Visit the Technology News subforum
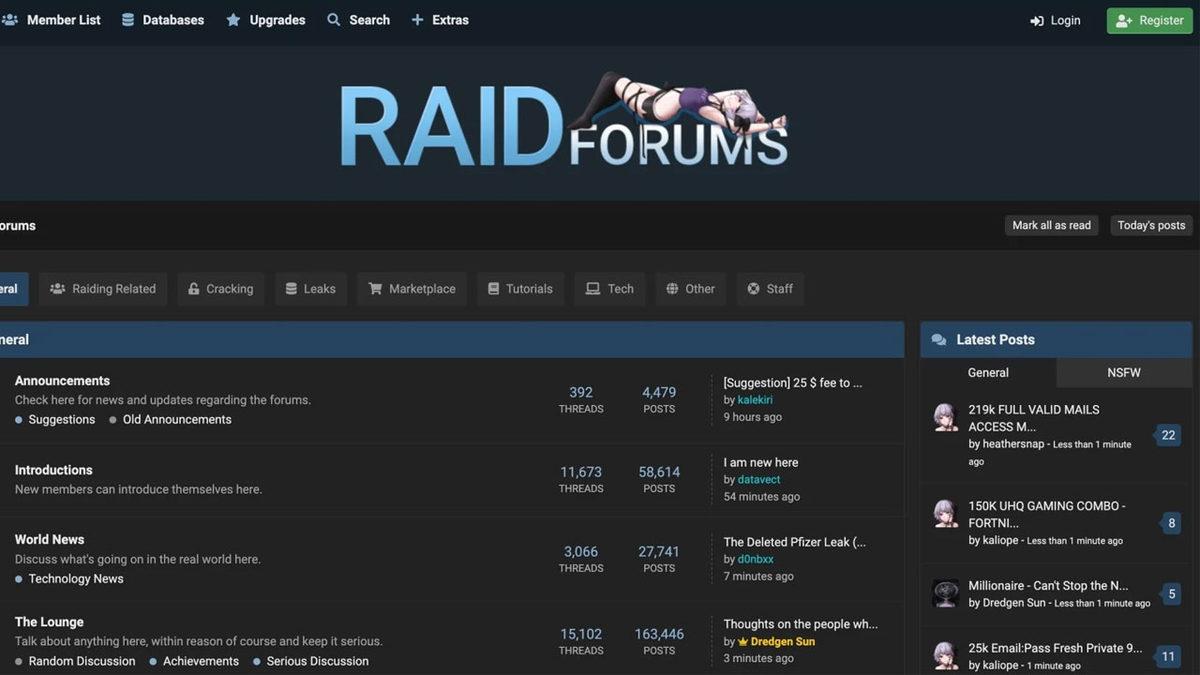 coord(75,578)
